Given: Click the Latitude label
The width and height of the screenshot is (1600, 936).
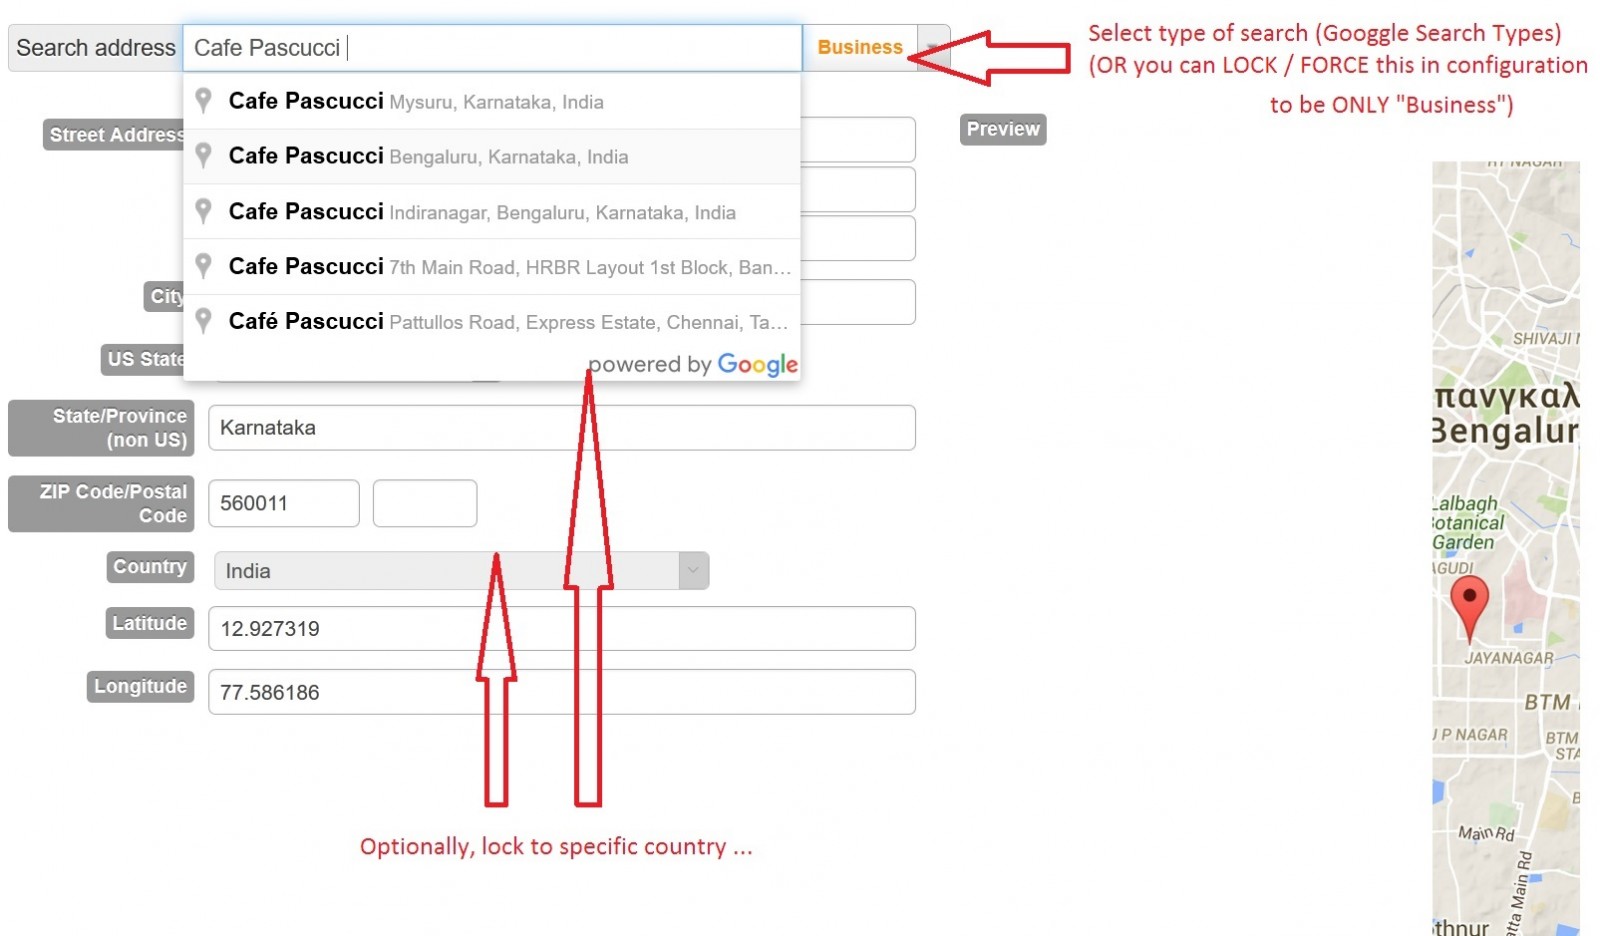Looking at the screenshot, I should tap(149, 623).
